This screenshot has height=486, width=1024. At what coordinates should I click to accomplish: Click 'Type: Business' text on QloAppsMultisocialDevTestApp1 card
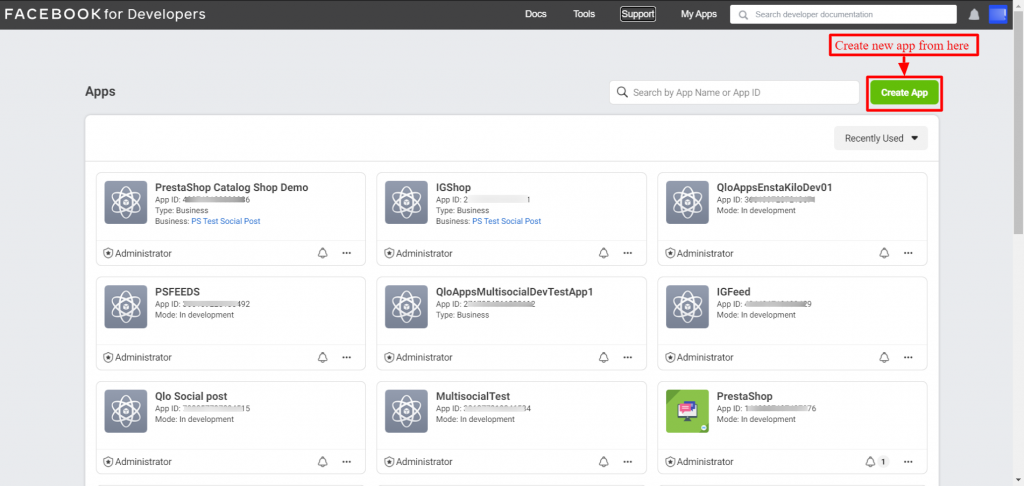(462, 315)
